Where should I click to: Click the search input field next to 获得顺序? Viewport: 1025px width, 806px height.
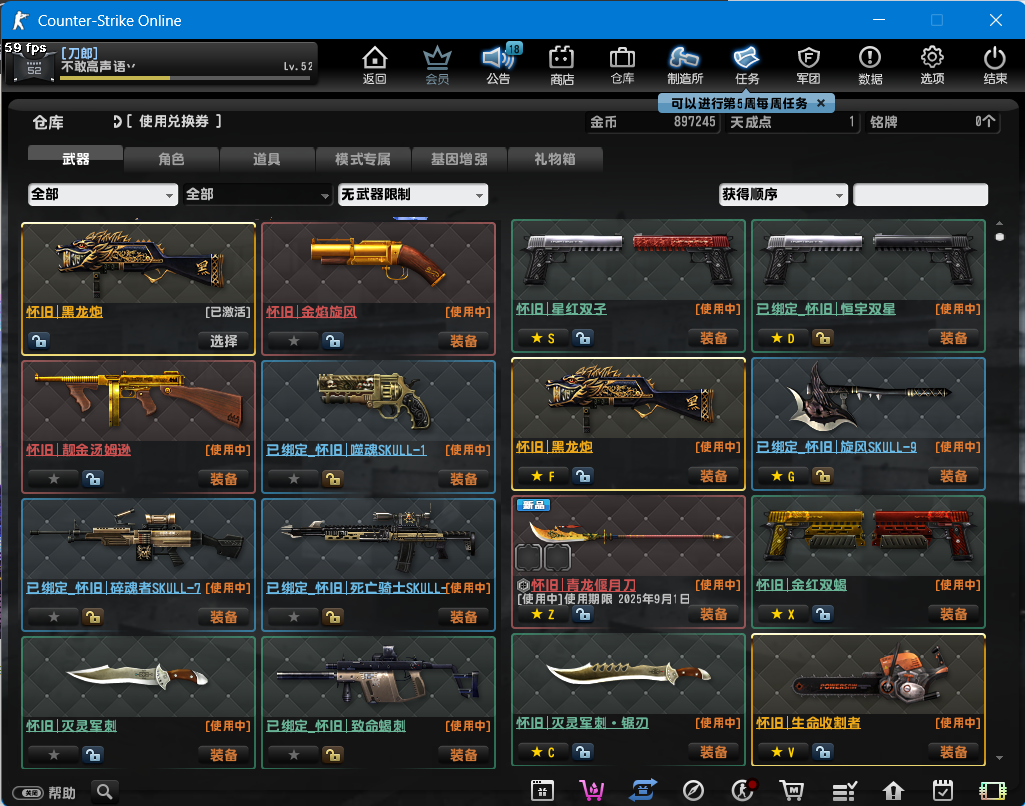click(x=920, y=194)
